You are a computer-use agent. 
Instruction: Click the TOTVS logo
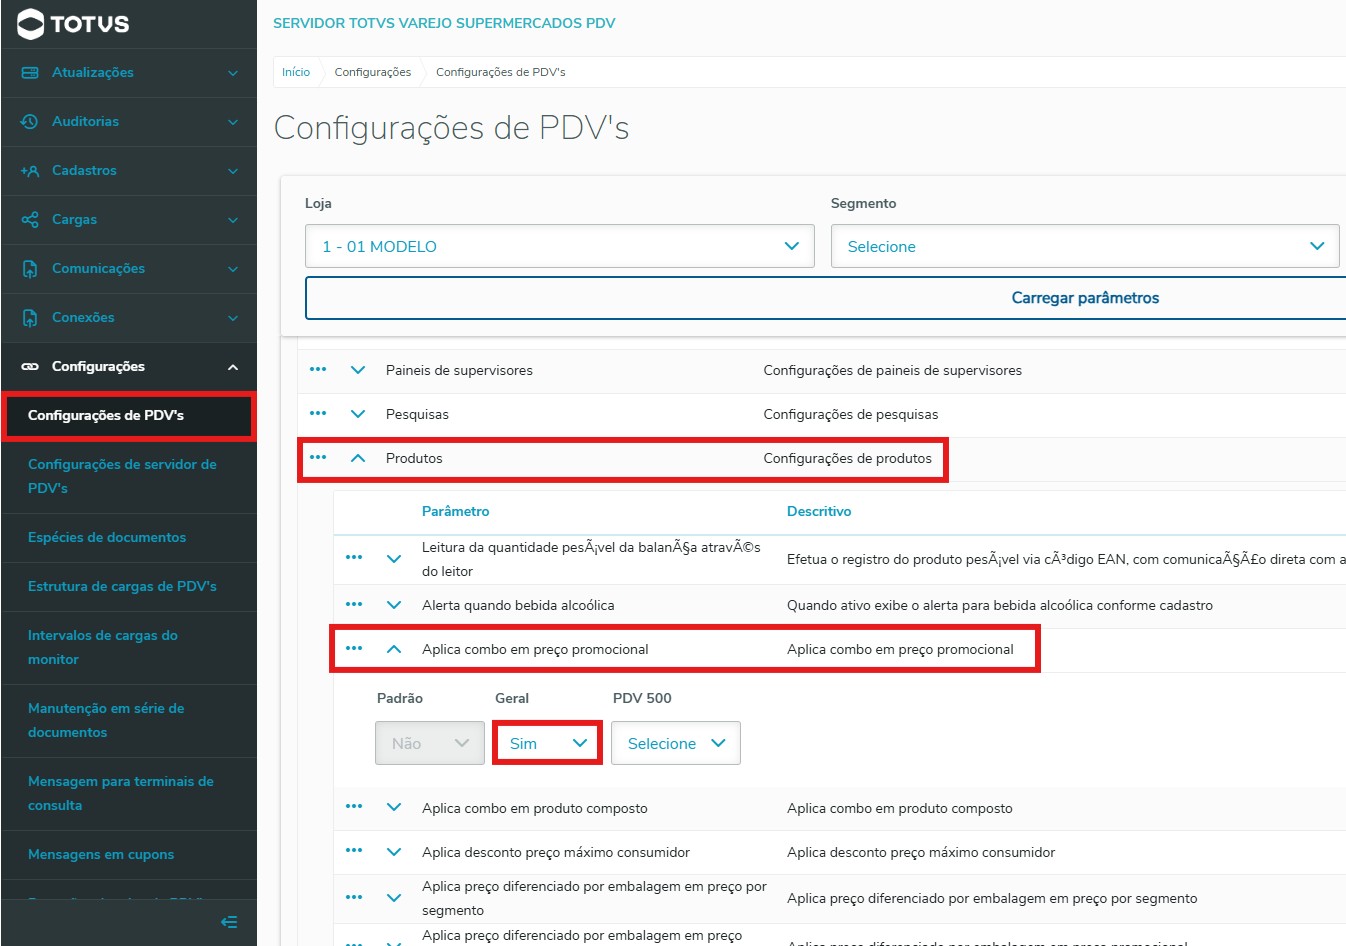click(73, 24)
